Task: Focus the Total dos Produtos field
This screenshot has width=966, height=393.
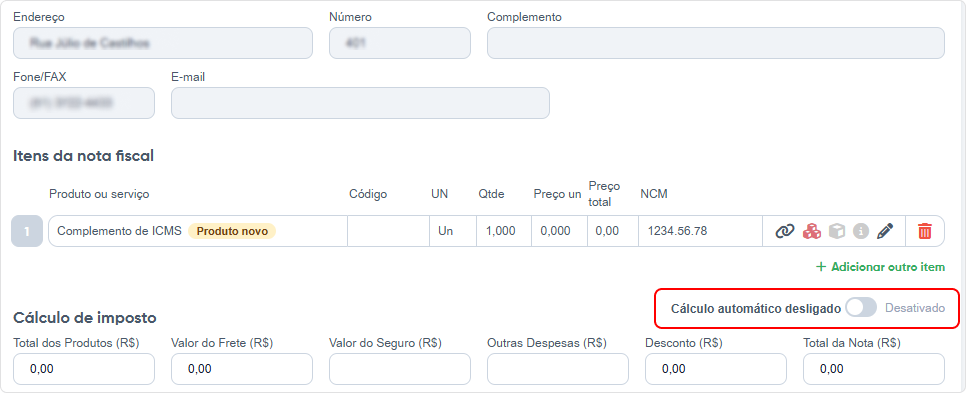Action: [84, 369]
